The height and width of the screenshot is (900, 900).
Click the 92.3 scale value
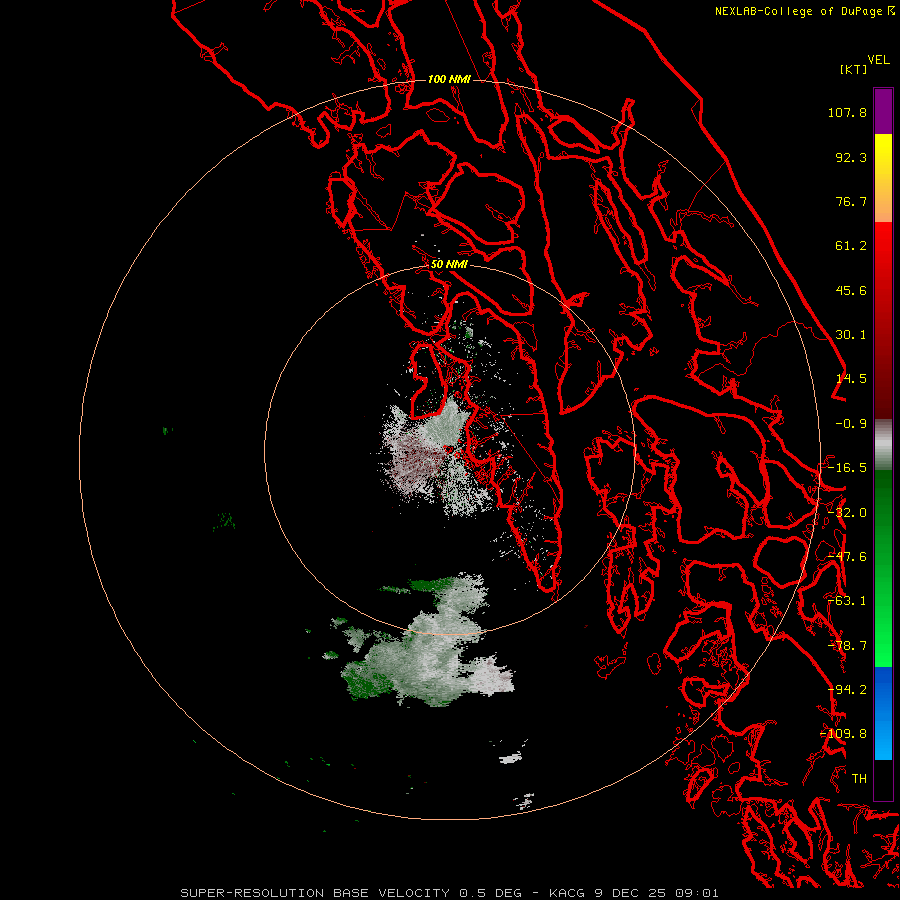(851, 157)
